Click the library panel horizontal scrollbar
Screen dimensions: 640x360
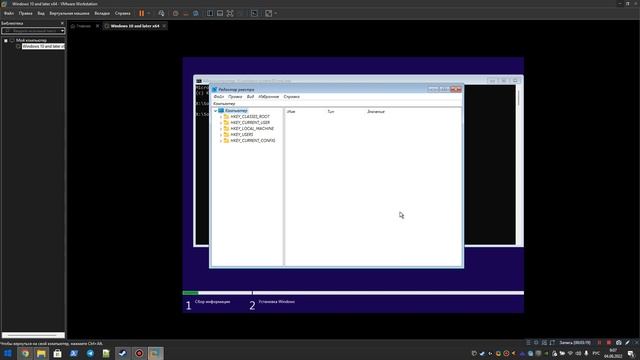pyautogui.click(x=33, y=336)
